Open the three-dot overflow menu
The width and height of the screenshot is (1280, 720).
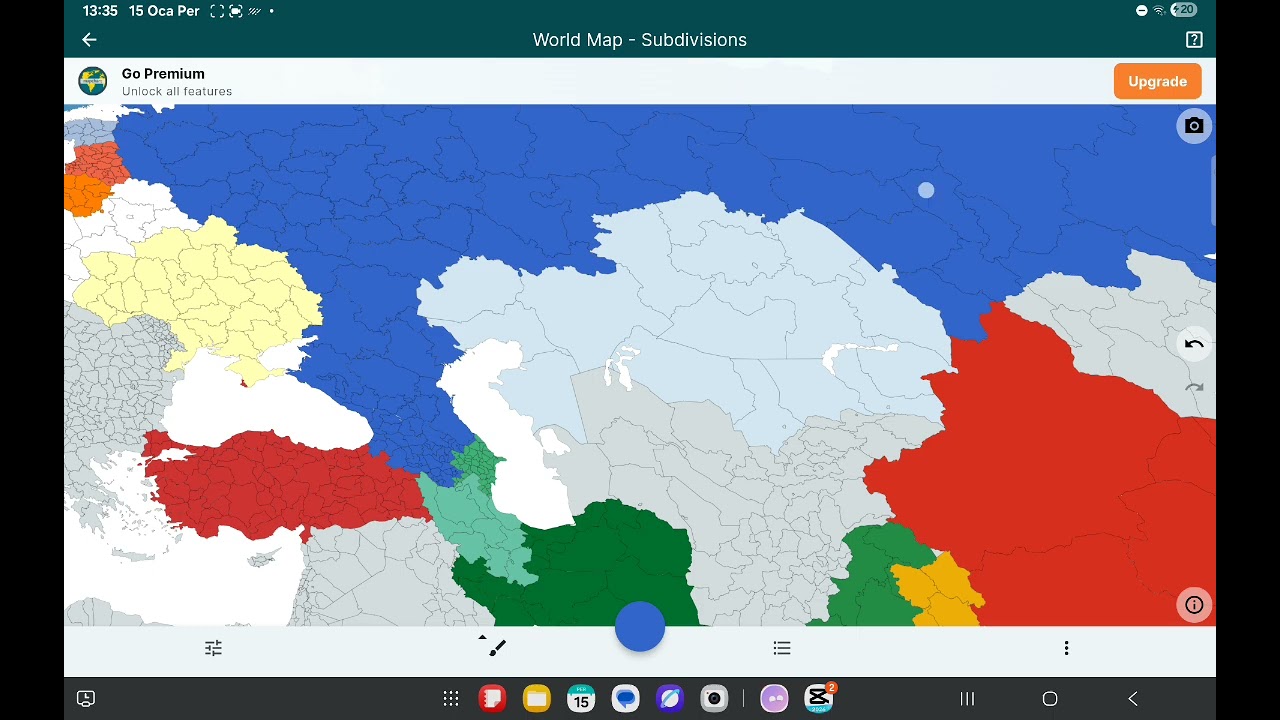click(1066, 648)
